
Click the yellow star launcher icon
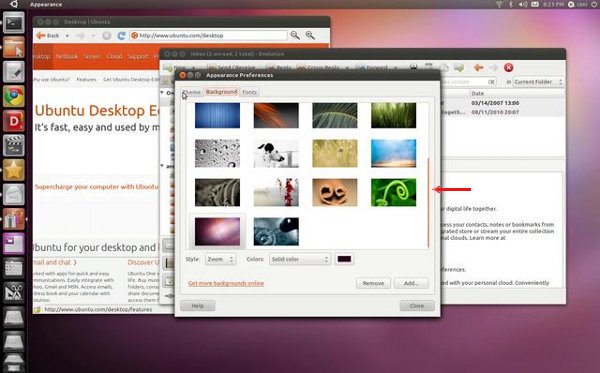point(14,169)
